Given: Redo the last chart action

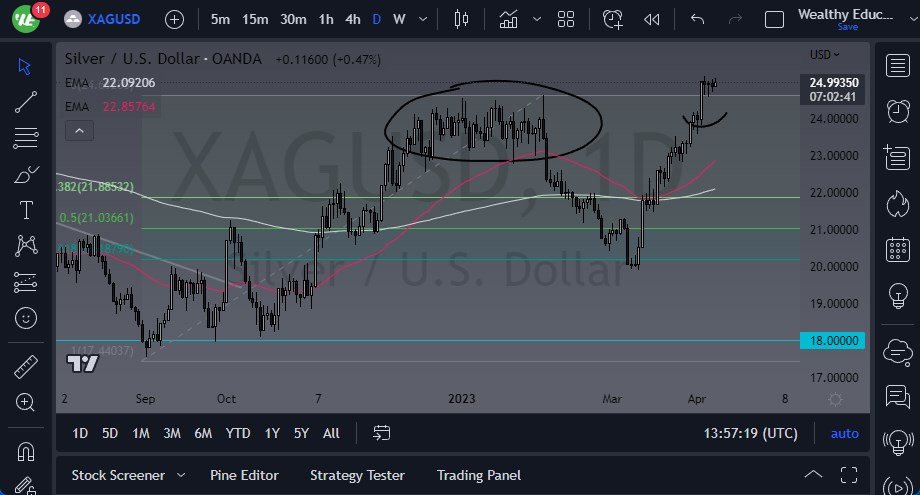Looking at the screenshot, I should pyautogui.click(x=735, y=19).
